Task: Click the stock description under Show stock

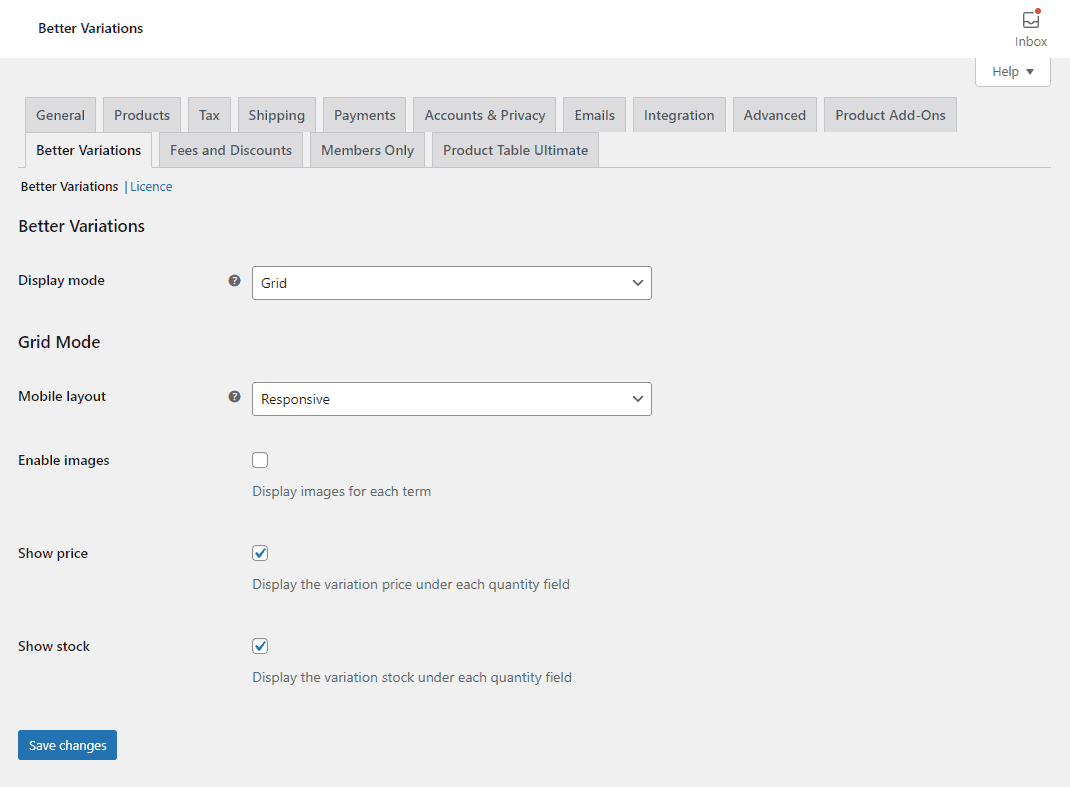Action: [x=412, y=677]
